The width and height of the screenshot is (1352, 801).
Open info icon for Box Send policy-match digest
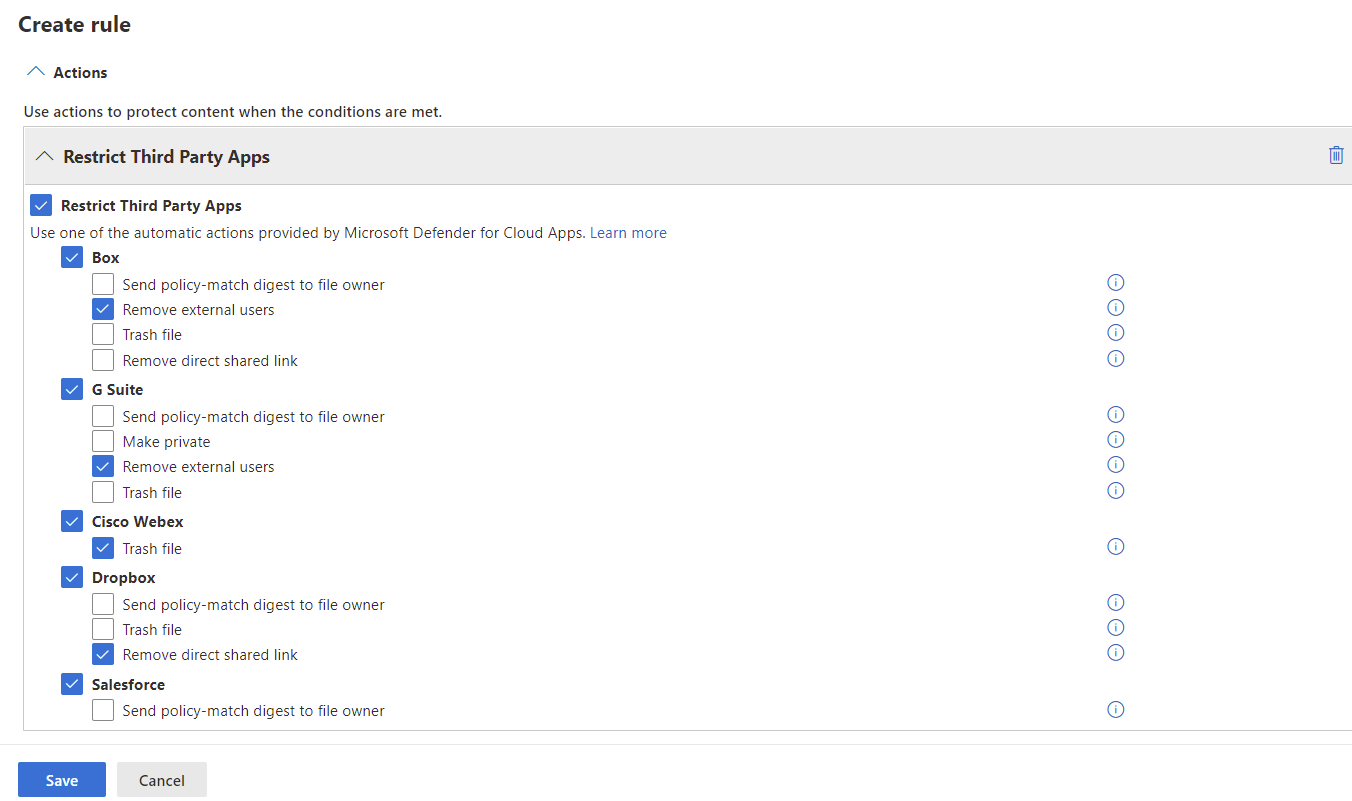point(1116,283)
